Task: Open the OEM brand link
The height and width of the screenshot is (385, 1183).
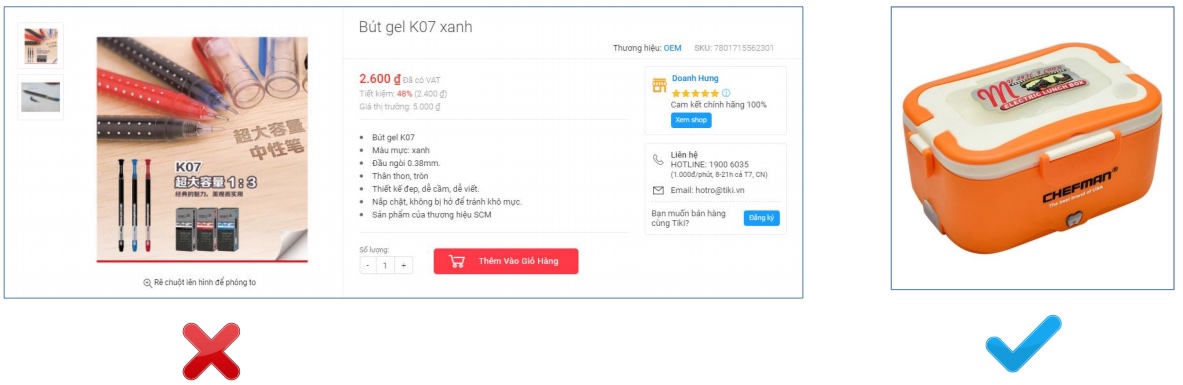Action: [x=672, y=48]
